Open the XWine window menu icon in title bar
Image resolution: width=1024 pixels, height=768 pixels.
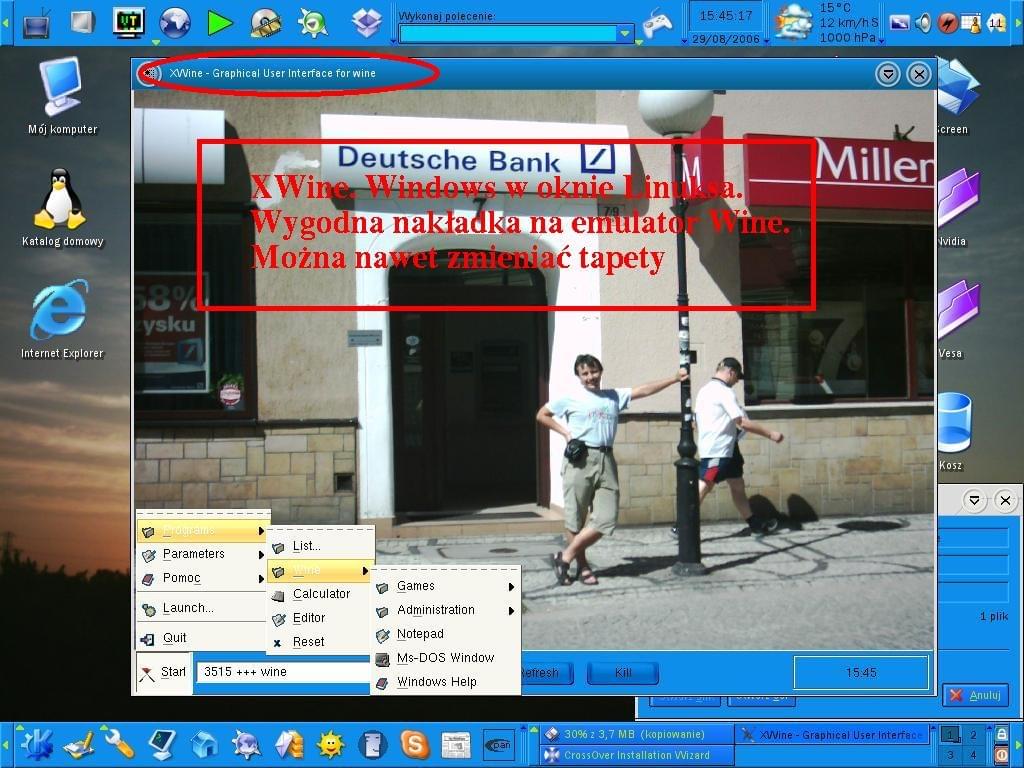[x=150, y=73]
